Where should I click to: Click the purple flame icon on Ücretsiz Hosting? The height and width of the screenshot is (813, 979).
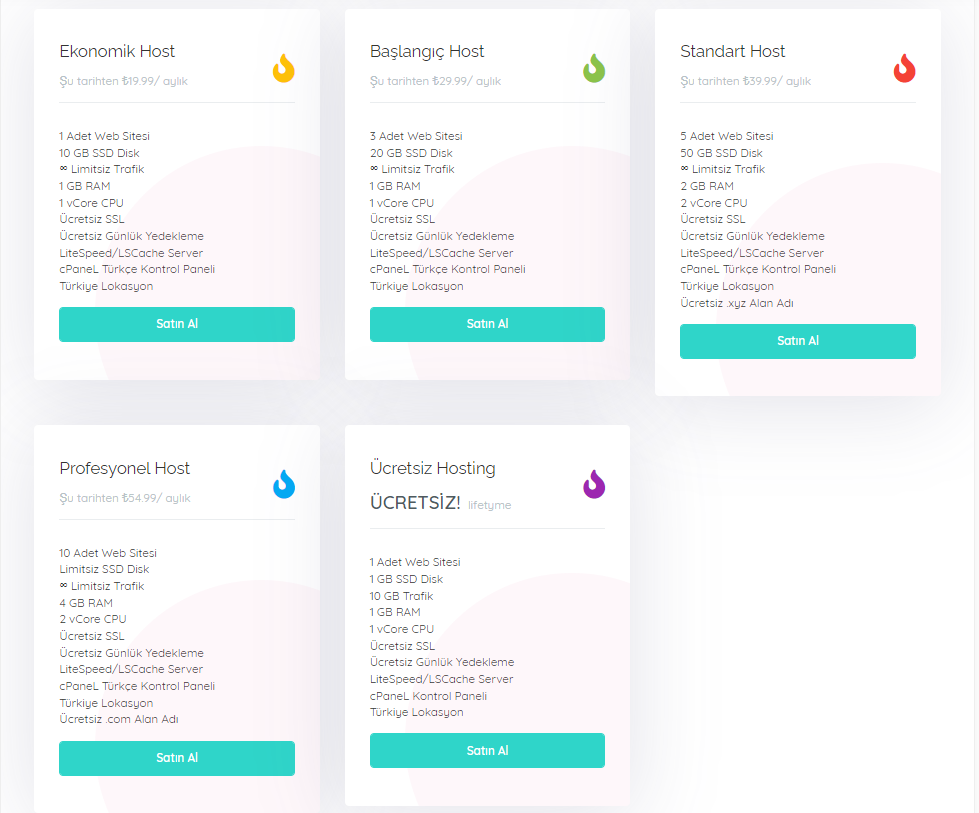click(594, 485)
